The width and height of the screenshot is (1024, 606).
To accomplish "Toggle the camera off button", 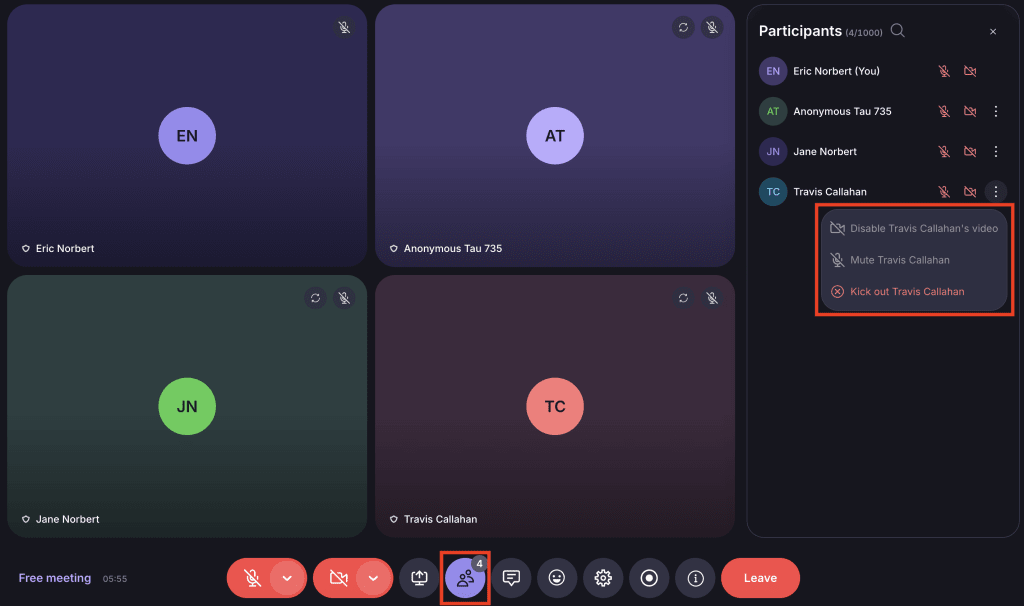I will [338, 578].
